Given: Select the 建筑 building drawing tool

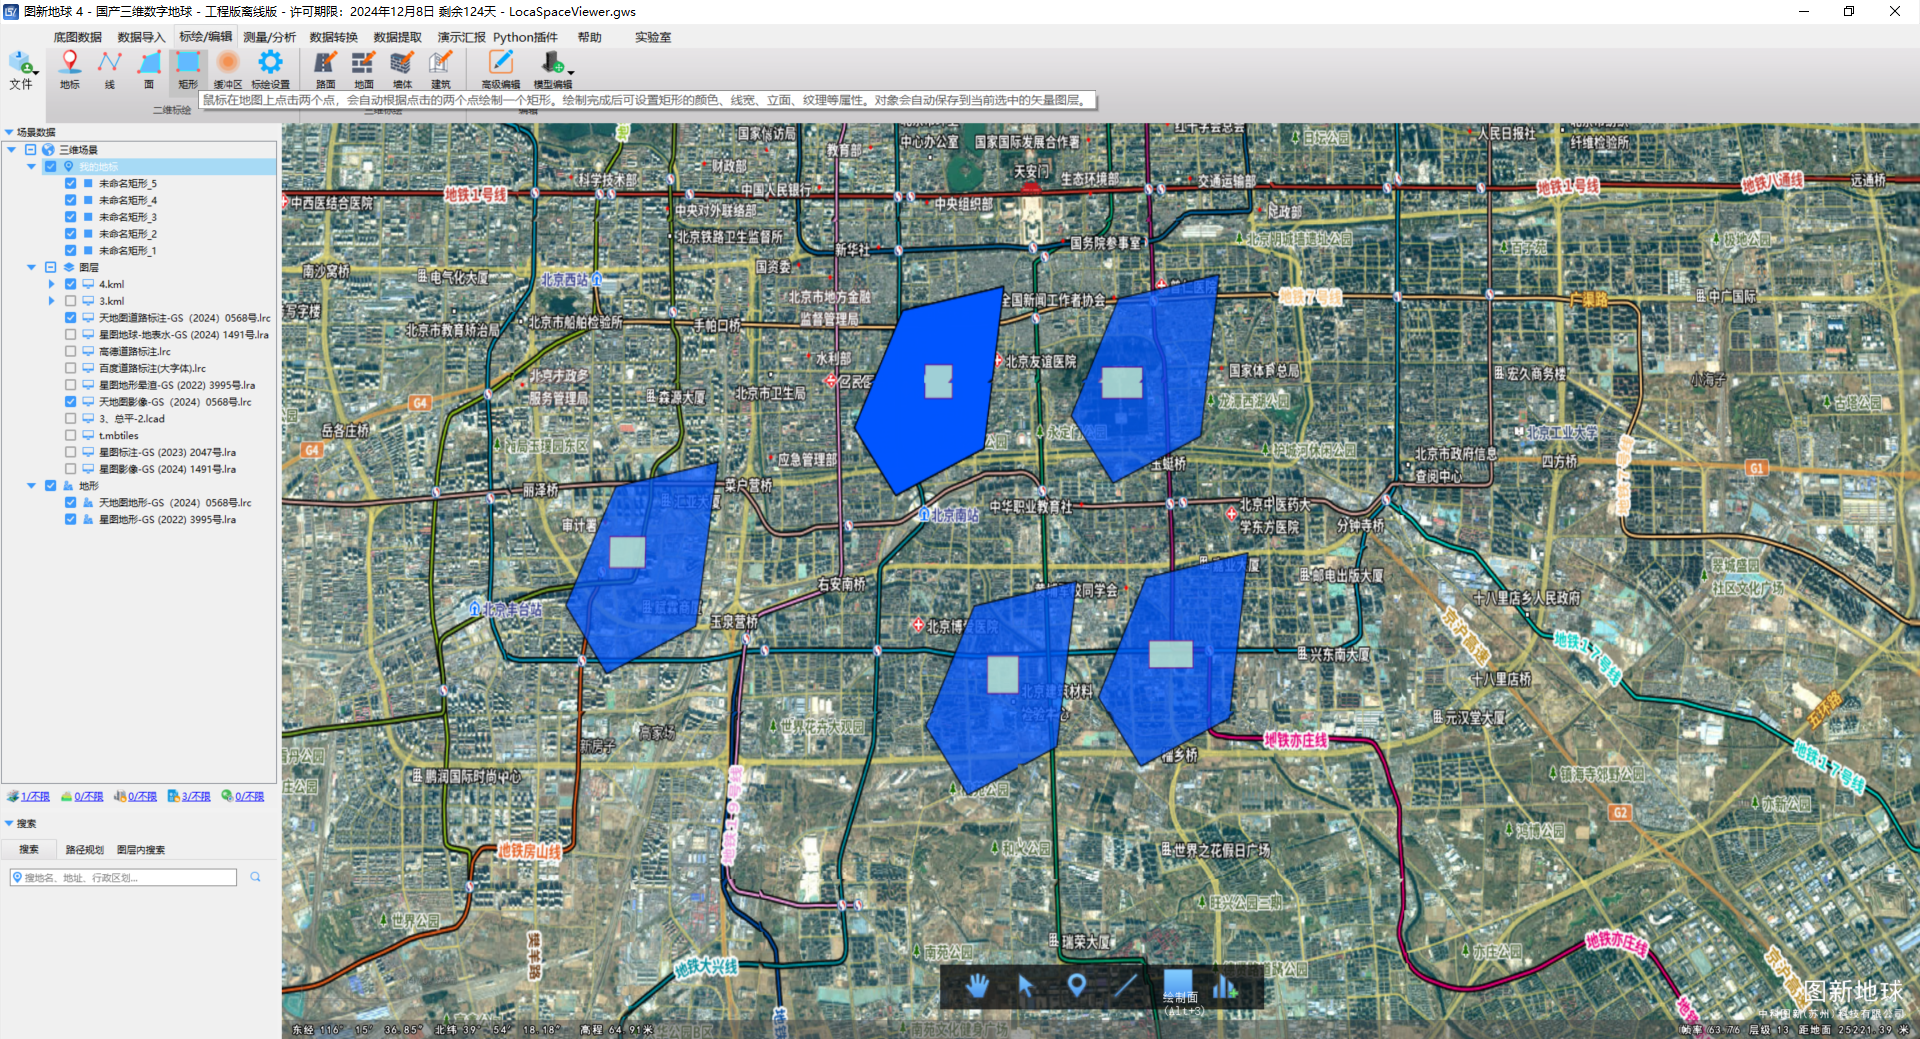Looking at the screenshot, I should 441,69.
